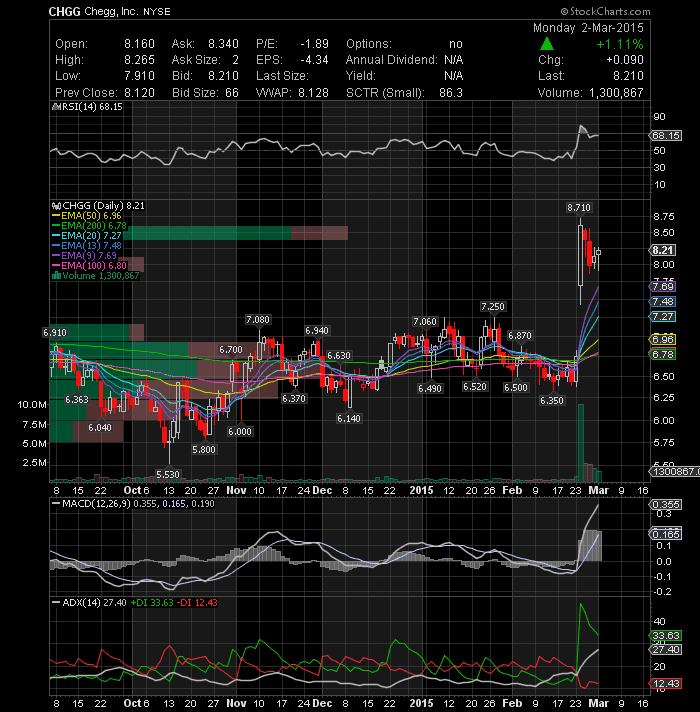This screenshot has height=712, width=700.
Task: Click the P/E -1.89 value
Action: click(314, 44)
